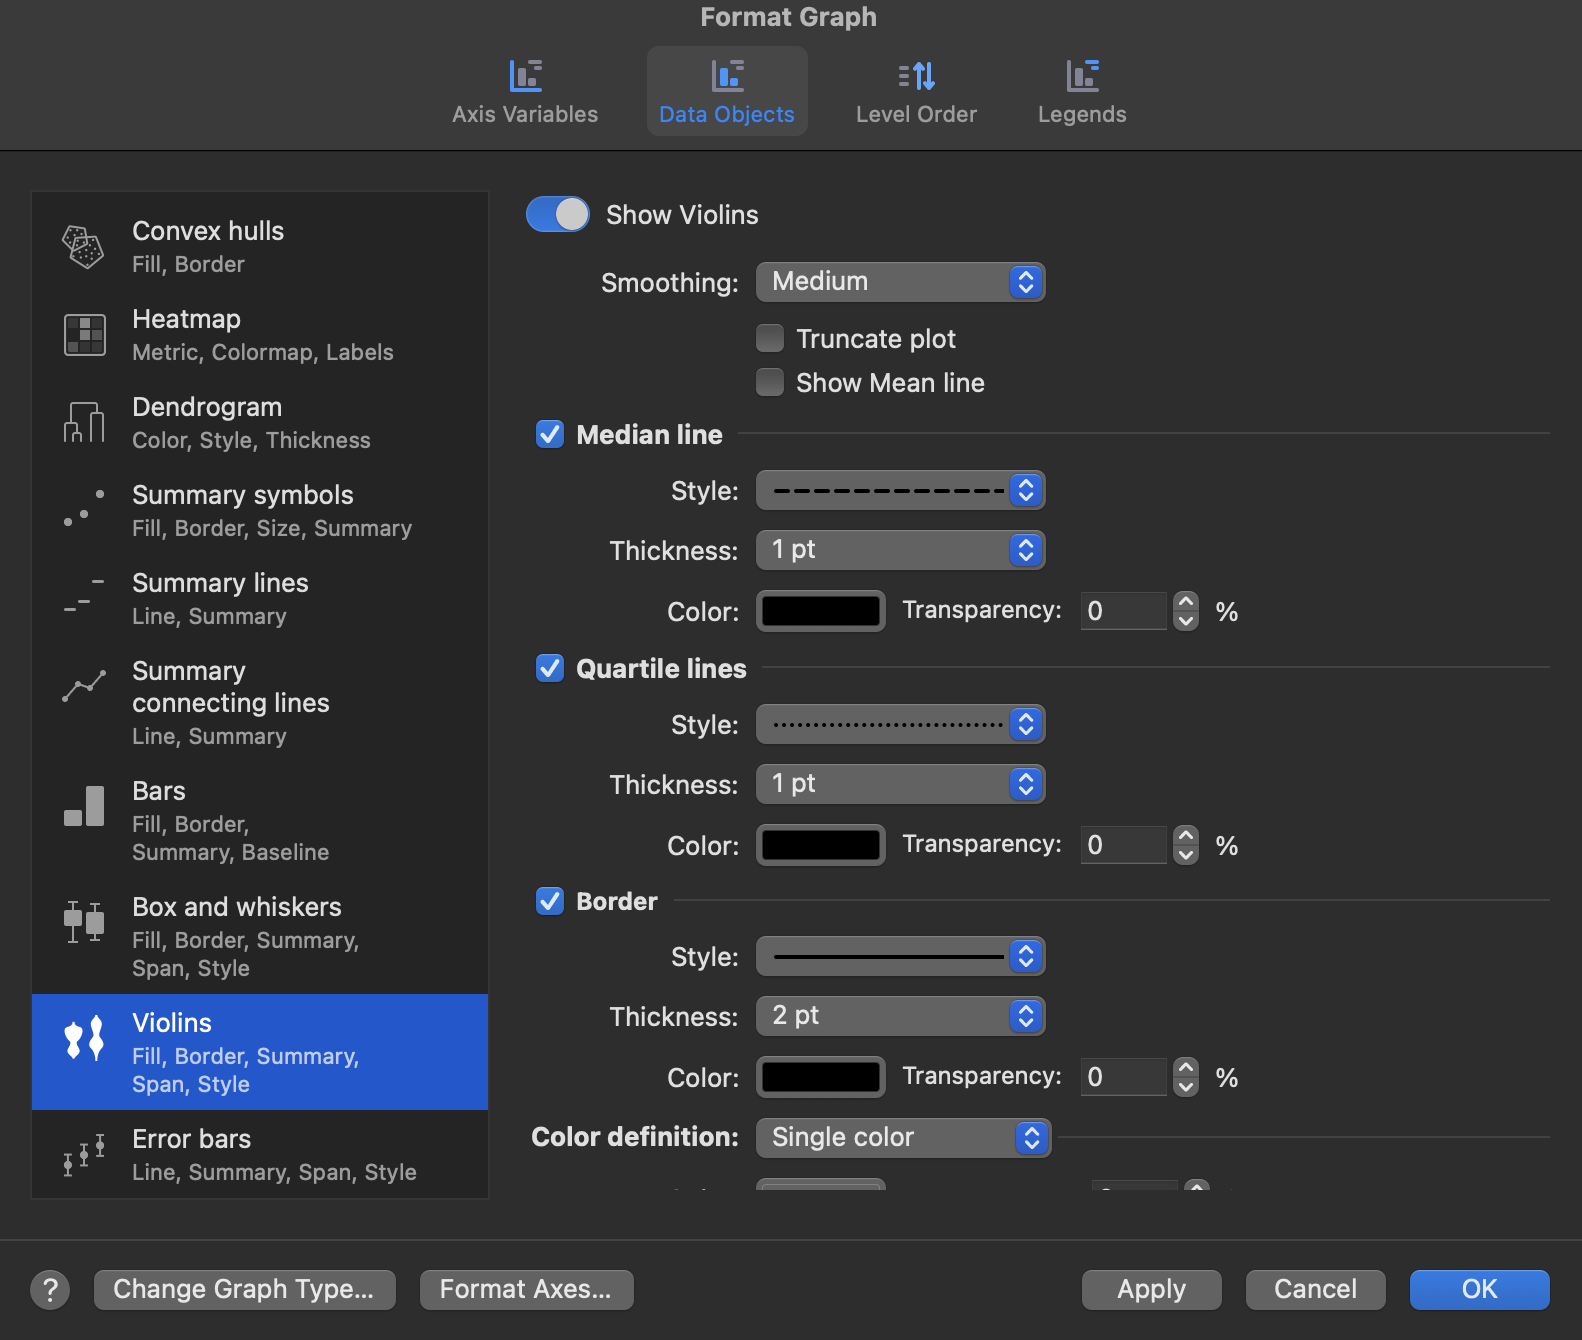Click the Quartile lines Transparency field
The width and height of the screenshot is (1582, 1340).
(1123, 845)
